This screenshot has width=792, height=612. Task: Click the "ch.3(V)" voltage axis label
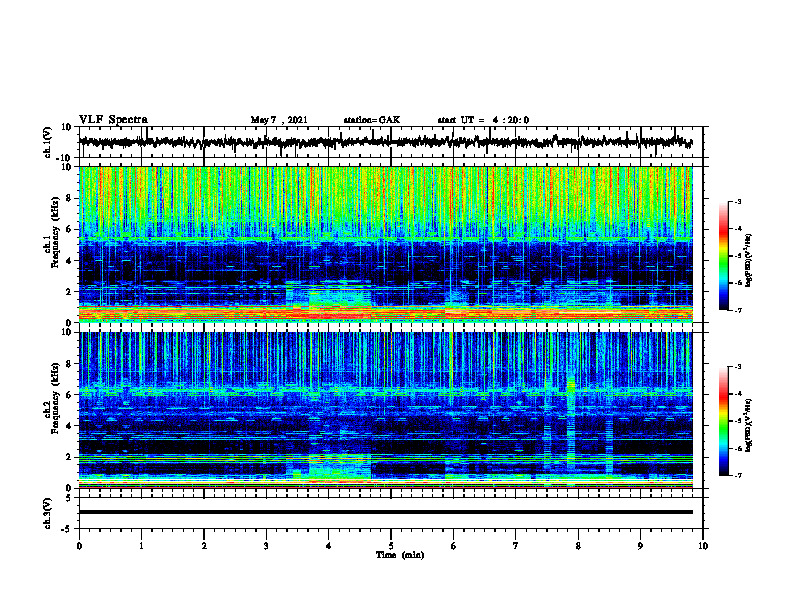[x=48, y=513]
